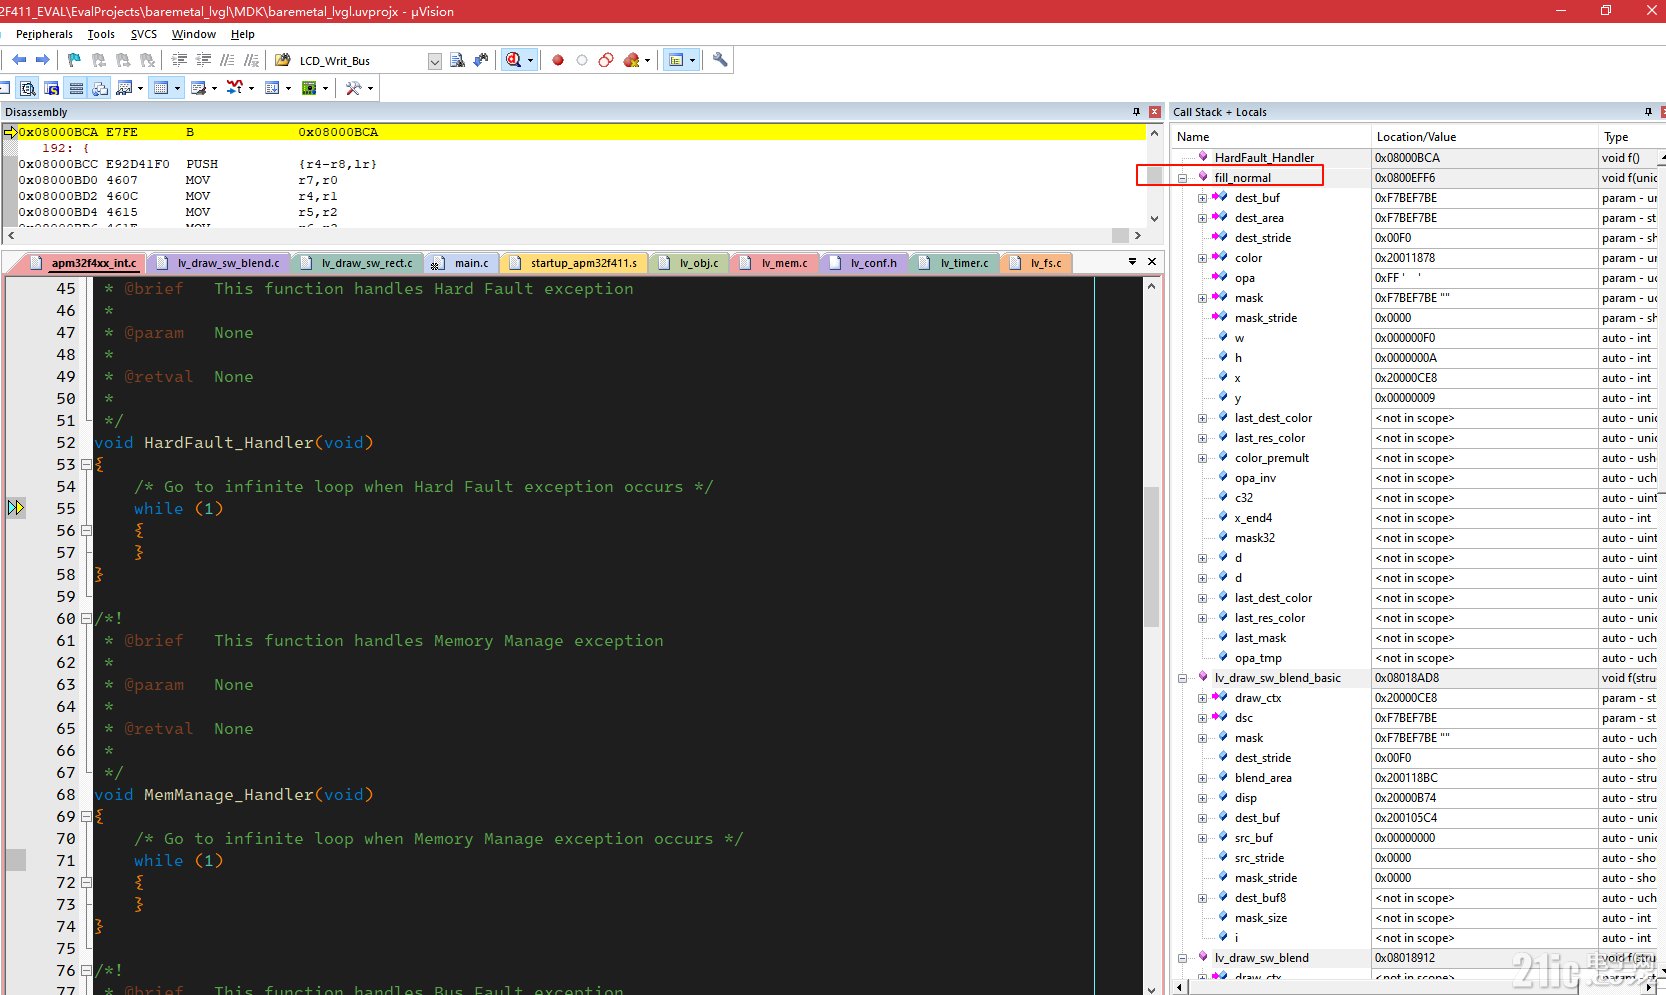Collapse the lv_draw_sw_blend_basic node
The image size is (1666, 995).
point(1183,678)
